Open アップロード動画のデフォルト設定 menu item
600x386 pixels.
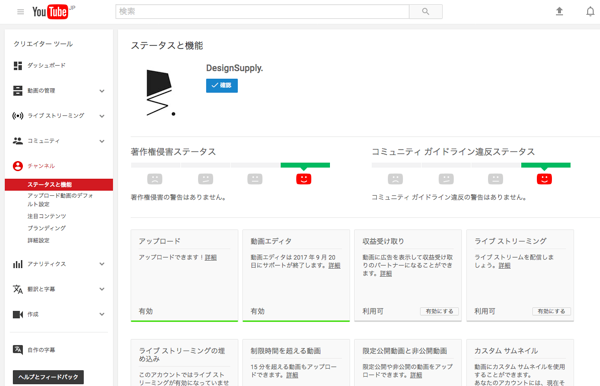point(60,200)
